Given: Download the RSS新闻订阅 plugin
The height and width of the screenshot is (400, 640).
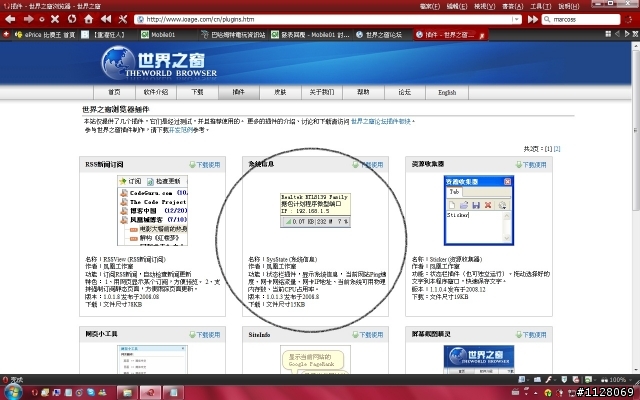Looking at the screenshot, I should 205,164.
